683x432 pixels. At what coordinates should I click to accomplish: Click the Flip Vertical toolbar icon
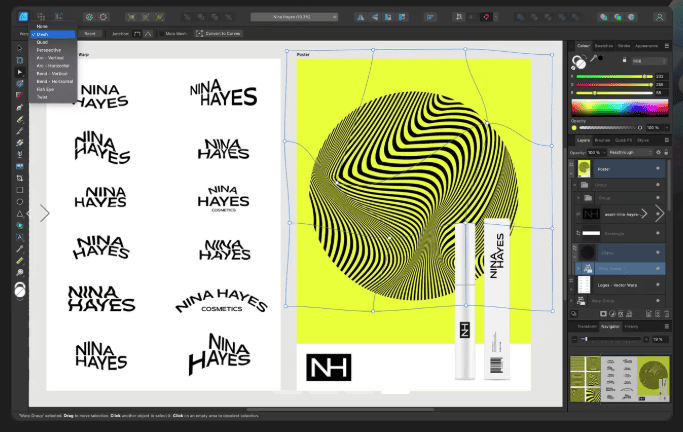375,17
